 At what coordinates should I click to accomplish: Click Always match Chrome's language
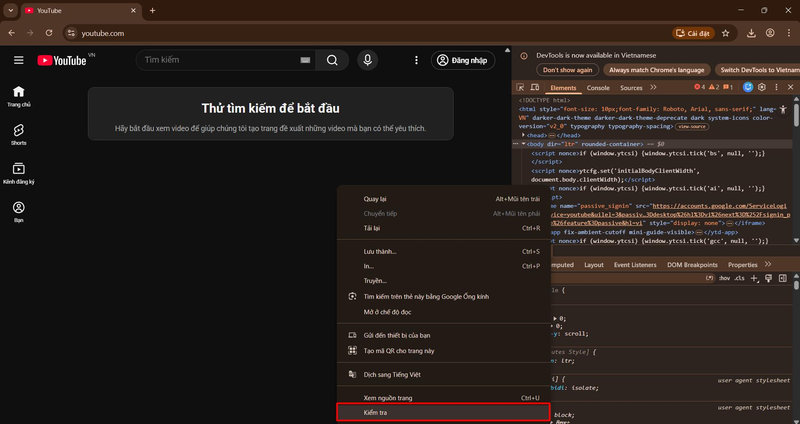point(656,70)
